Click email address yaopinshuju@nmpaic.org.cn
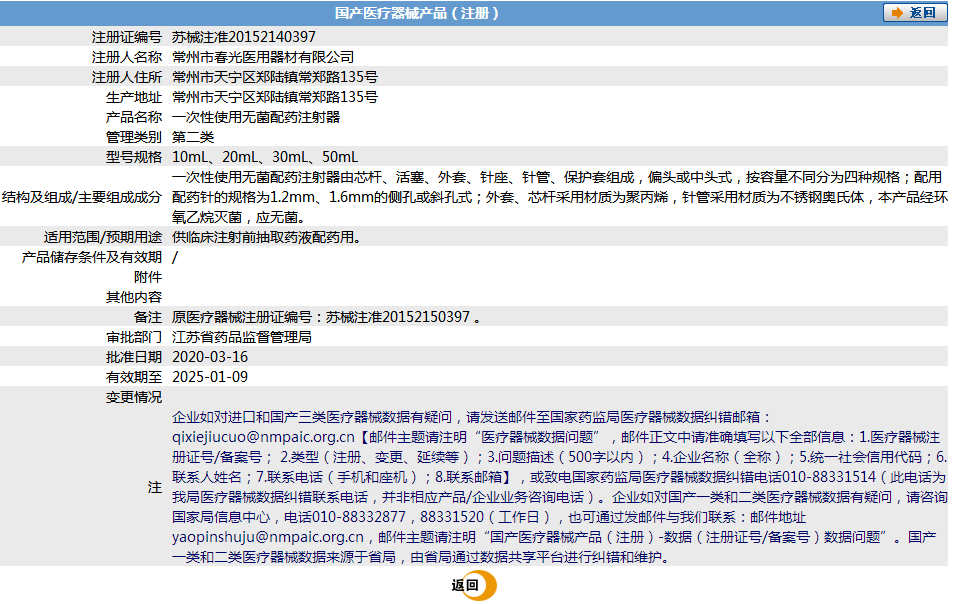 coord(267,537)
